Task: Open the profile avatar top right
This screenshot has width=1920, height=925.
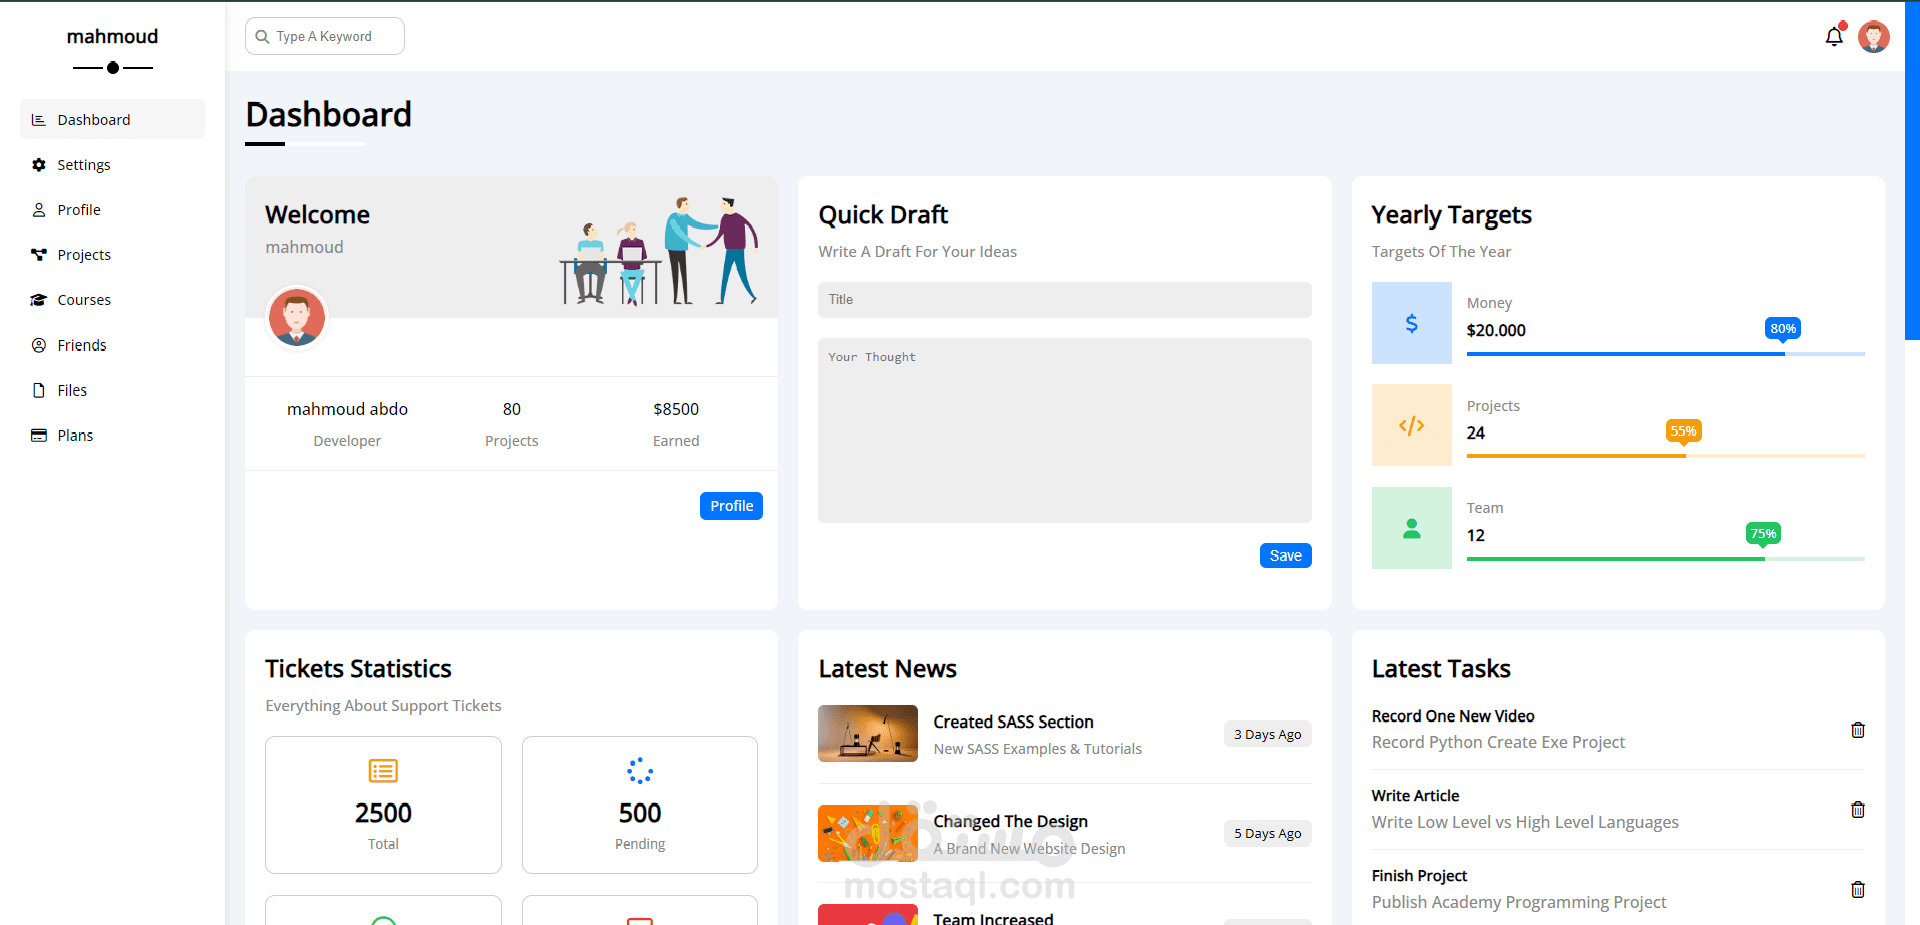Action: 1874,36
